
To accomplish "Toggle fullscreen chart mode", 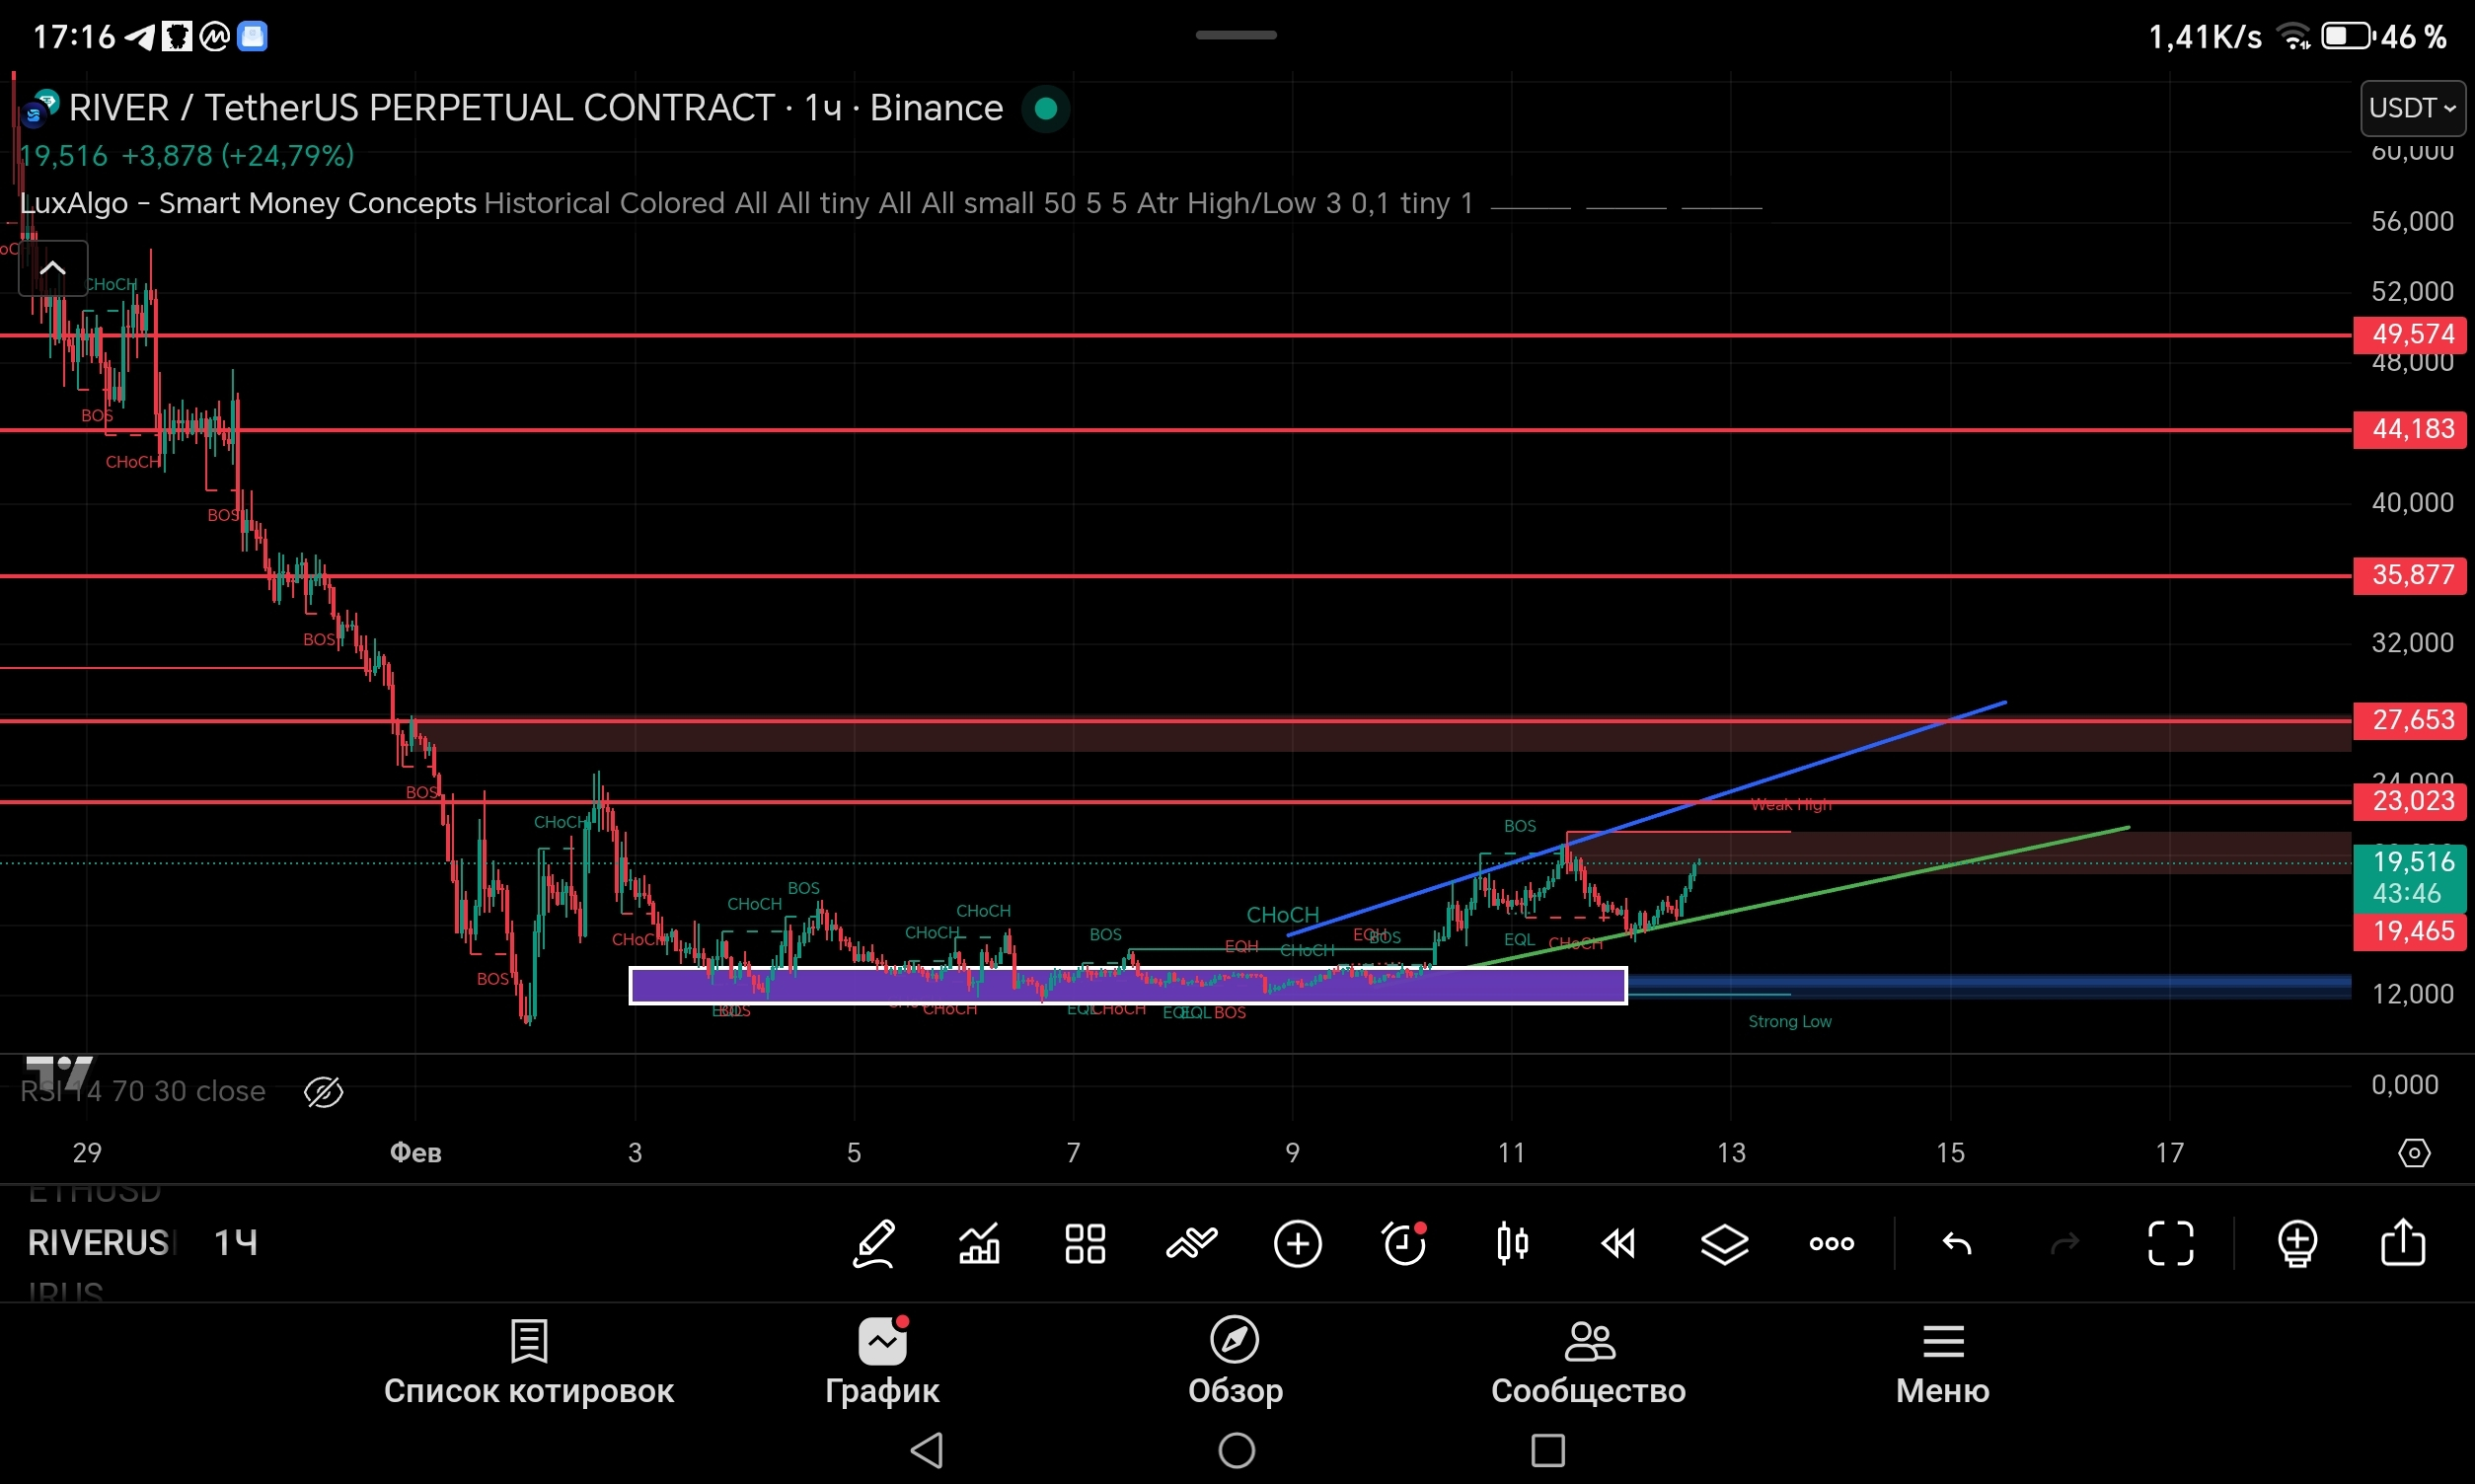I will click(2171, 1244).
